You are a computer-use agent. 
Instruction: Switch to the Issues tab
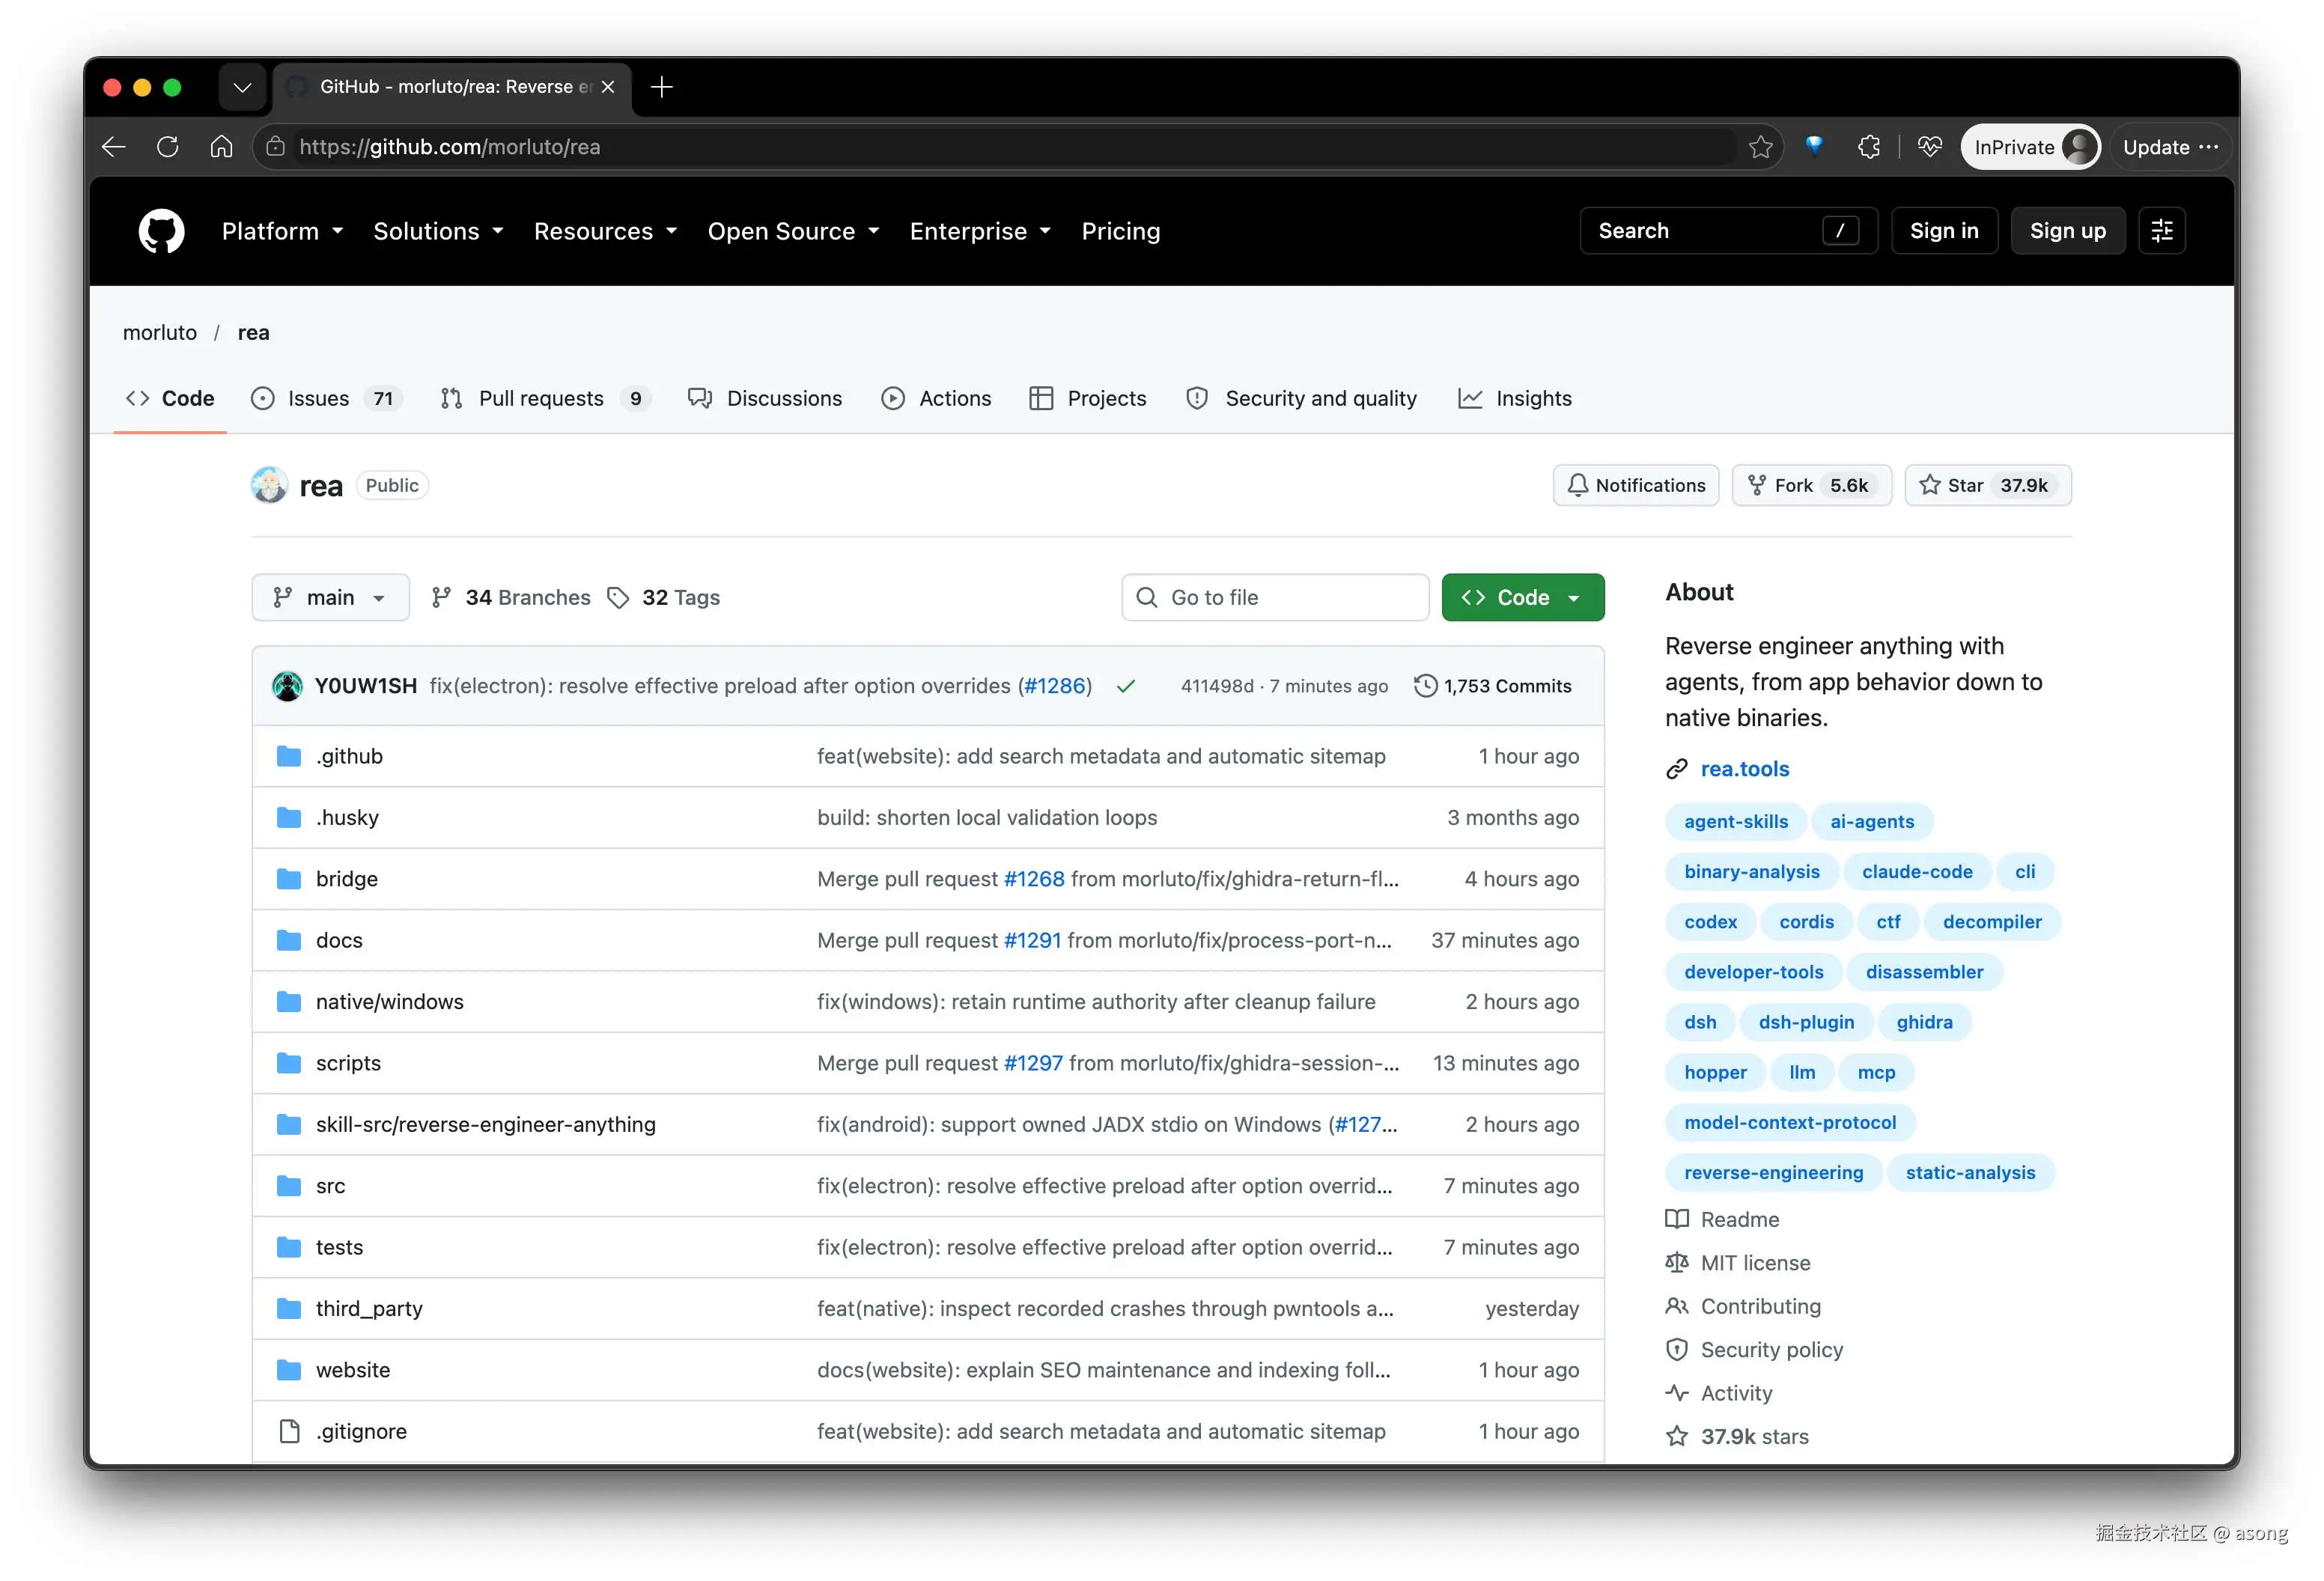tap(326, 398)
